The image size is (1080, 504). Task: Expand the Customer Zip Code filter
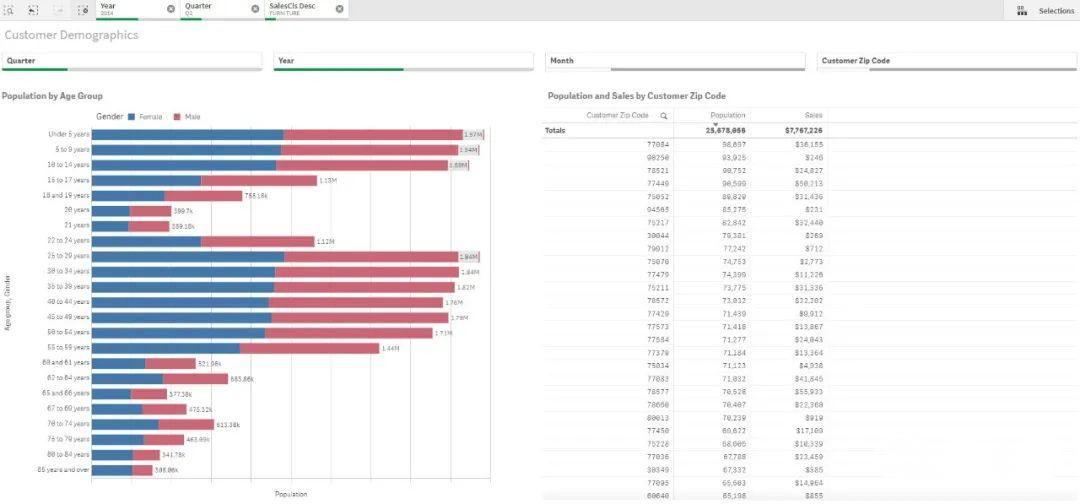click(946, 61)
